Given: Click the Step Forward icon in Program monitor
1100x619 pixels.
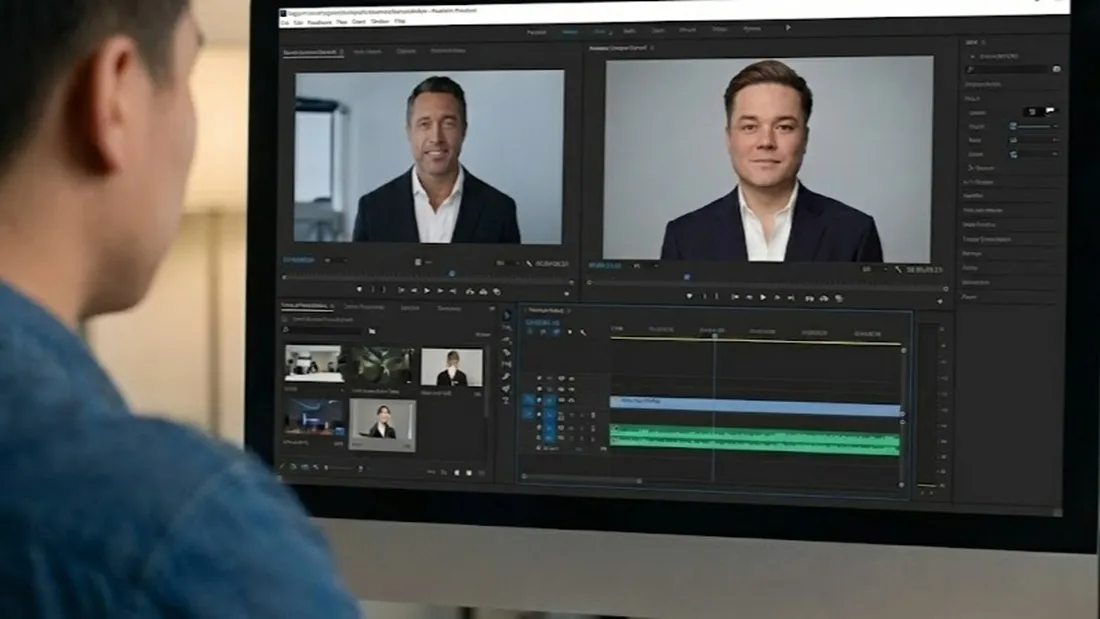Looking at the screenshot, I should point(777,297).
